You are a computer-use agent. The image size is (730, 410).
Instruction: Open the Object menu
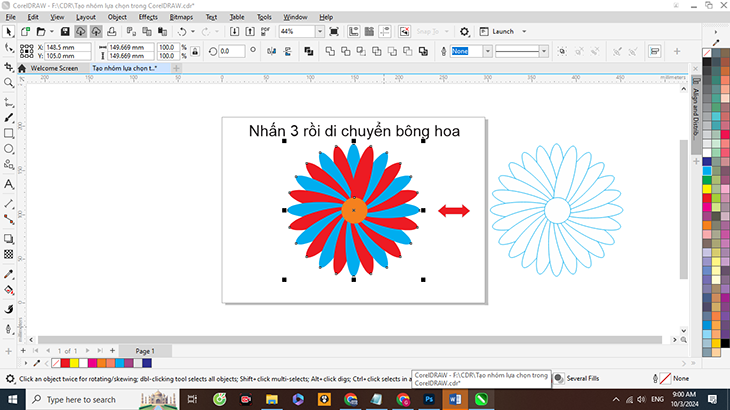click(x=117, y=17)
